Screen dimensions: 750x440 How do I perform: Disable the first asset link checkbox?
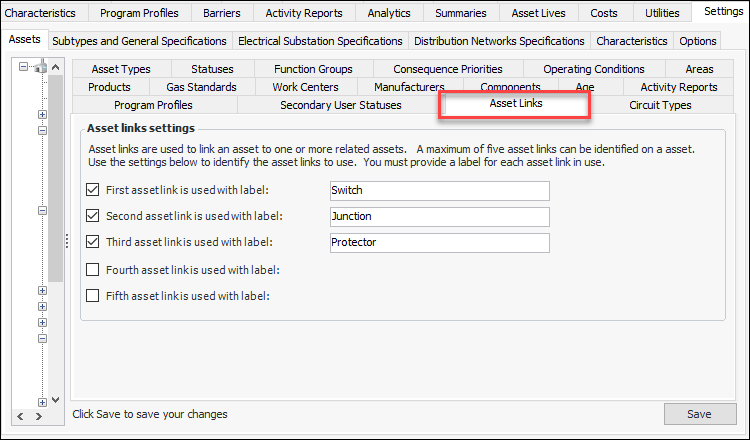point(93,190)
